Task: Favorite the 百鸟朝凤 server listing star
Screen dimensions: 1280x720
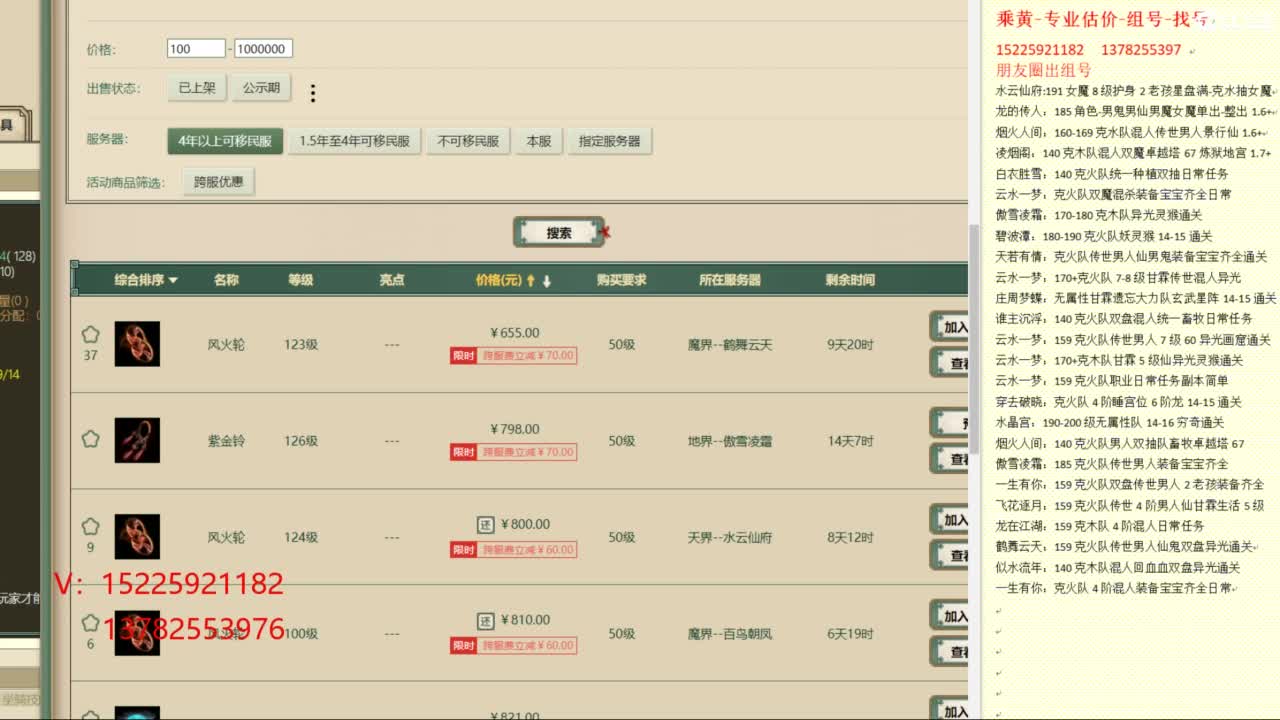Action: click(x=90, y=622)
